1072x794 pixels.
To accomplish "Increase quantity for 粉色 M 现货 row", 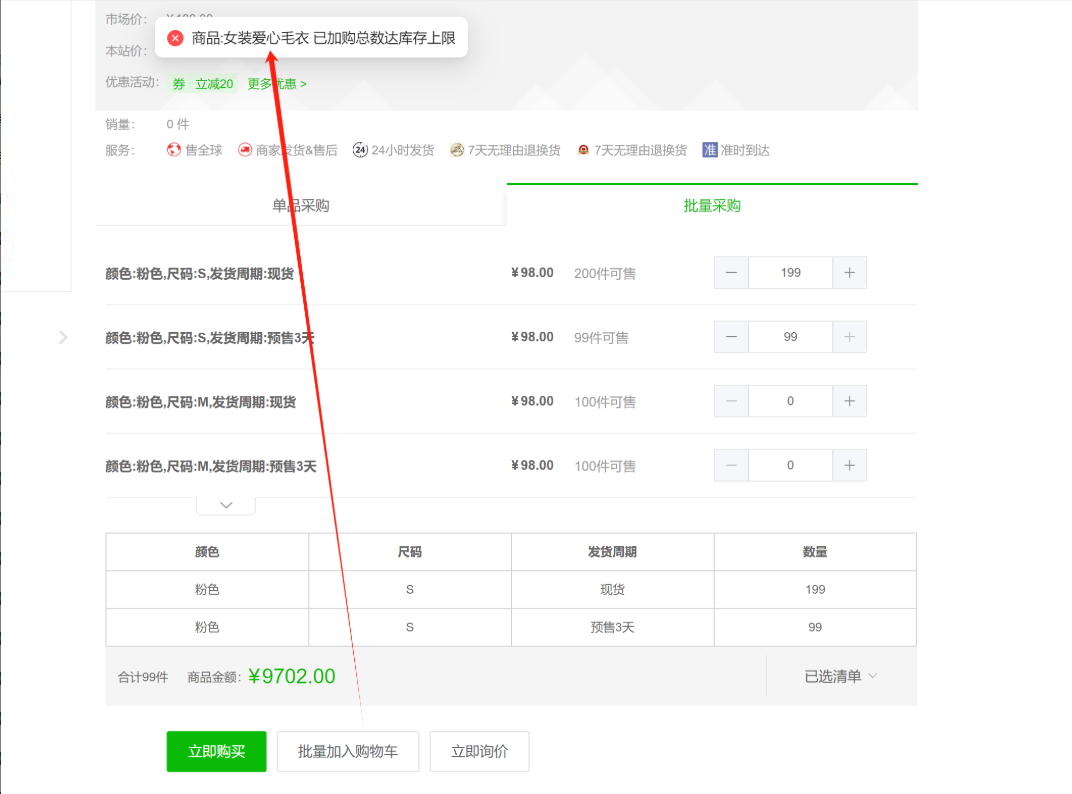I will [x=849, y=401].
